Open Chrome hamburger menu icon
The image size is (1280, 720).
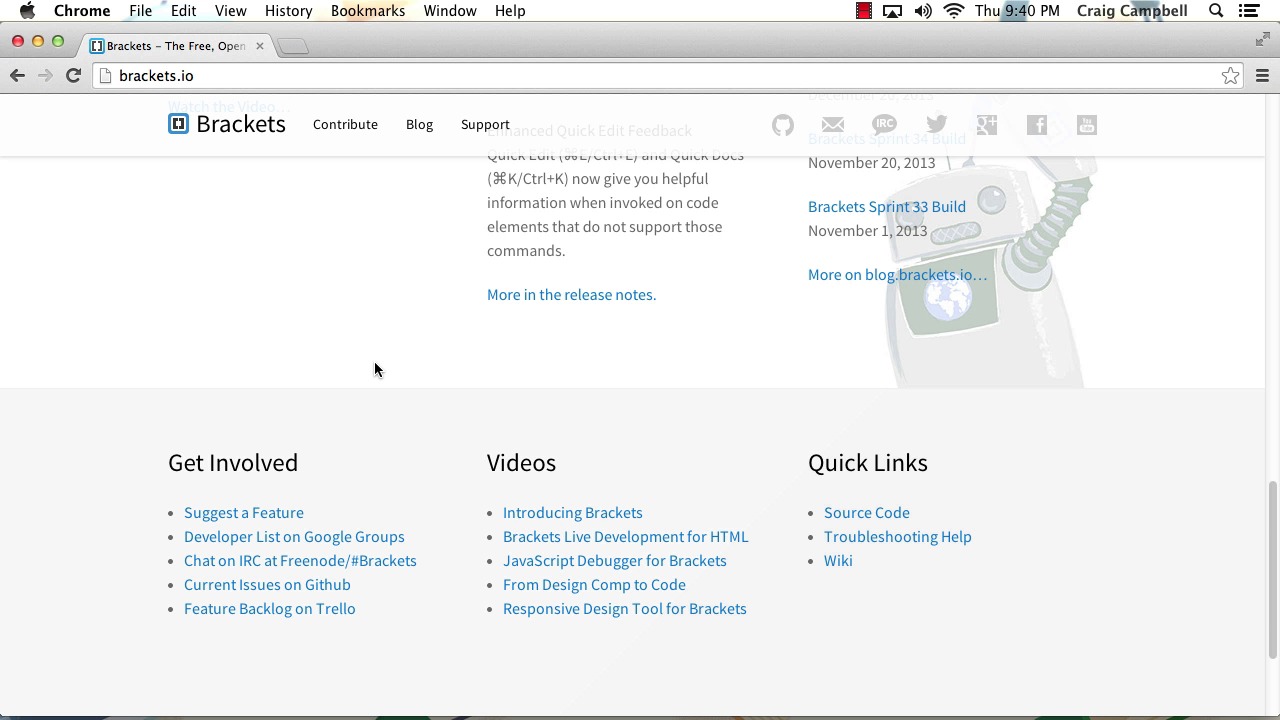[x=1262, y=76]
